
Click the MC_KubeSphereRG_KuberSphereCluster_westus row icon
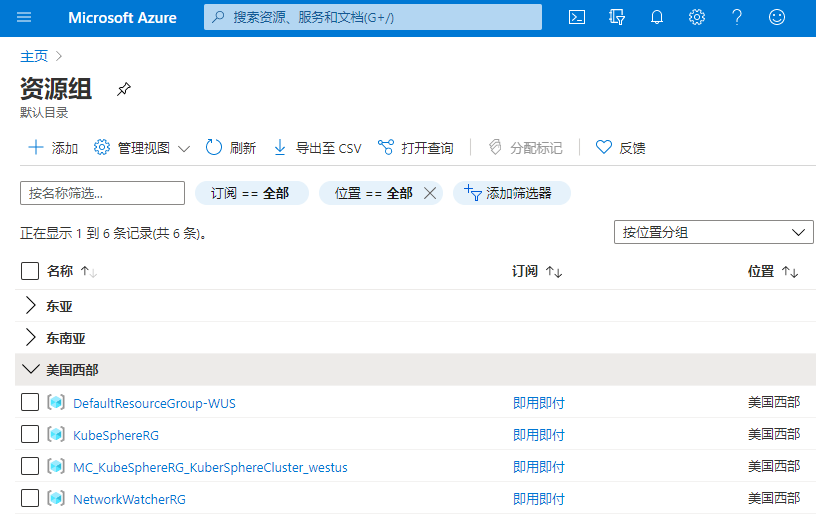click(x=56, y=466)
